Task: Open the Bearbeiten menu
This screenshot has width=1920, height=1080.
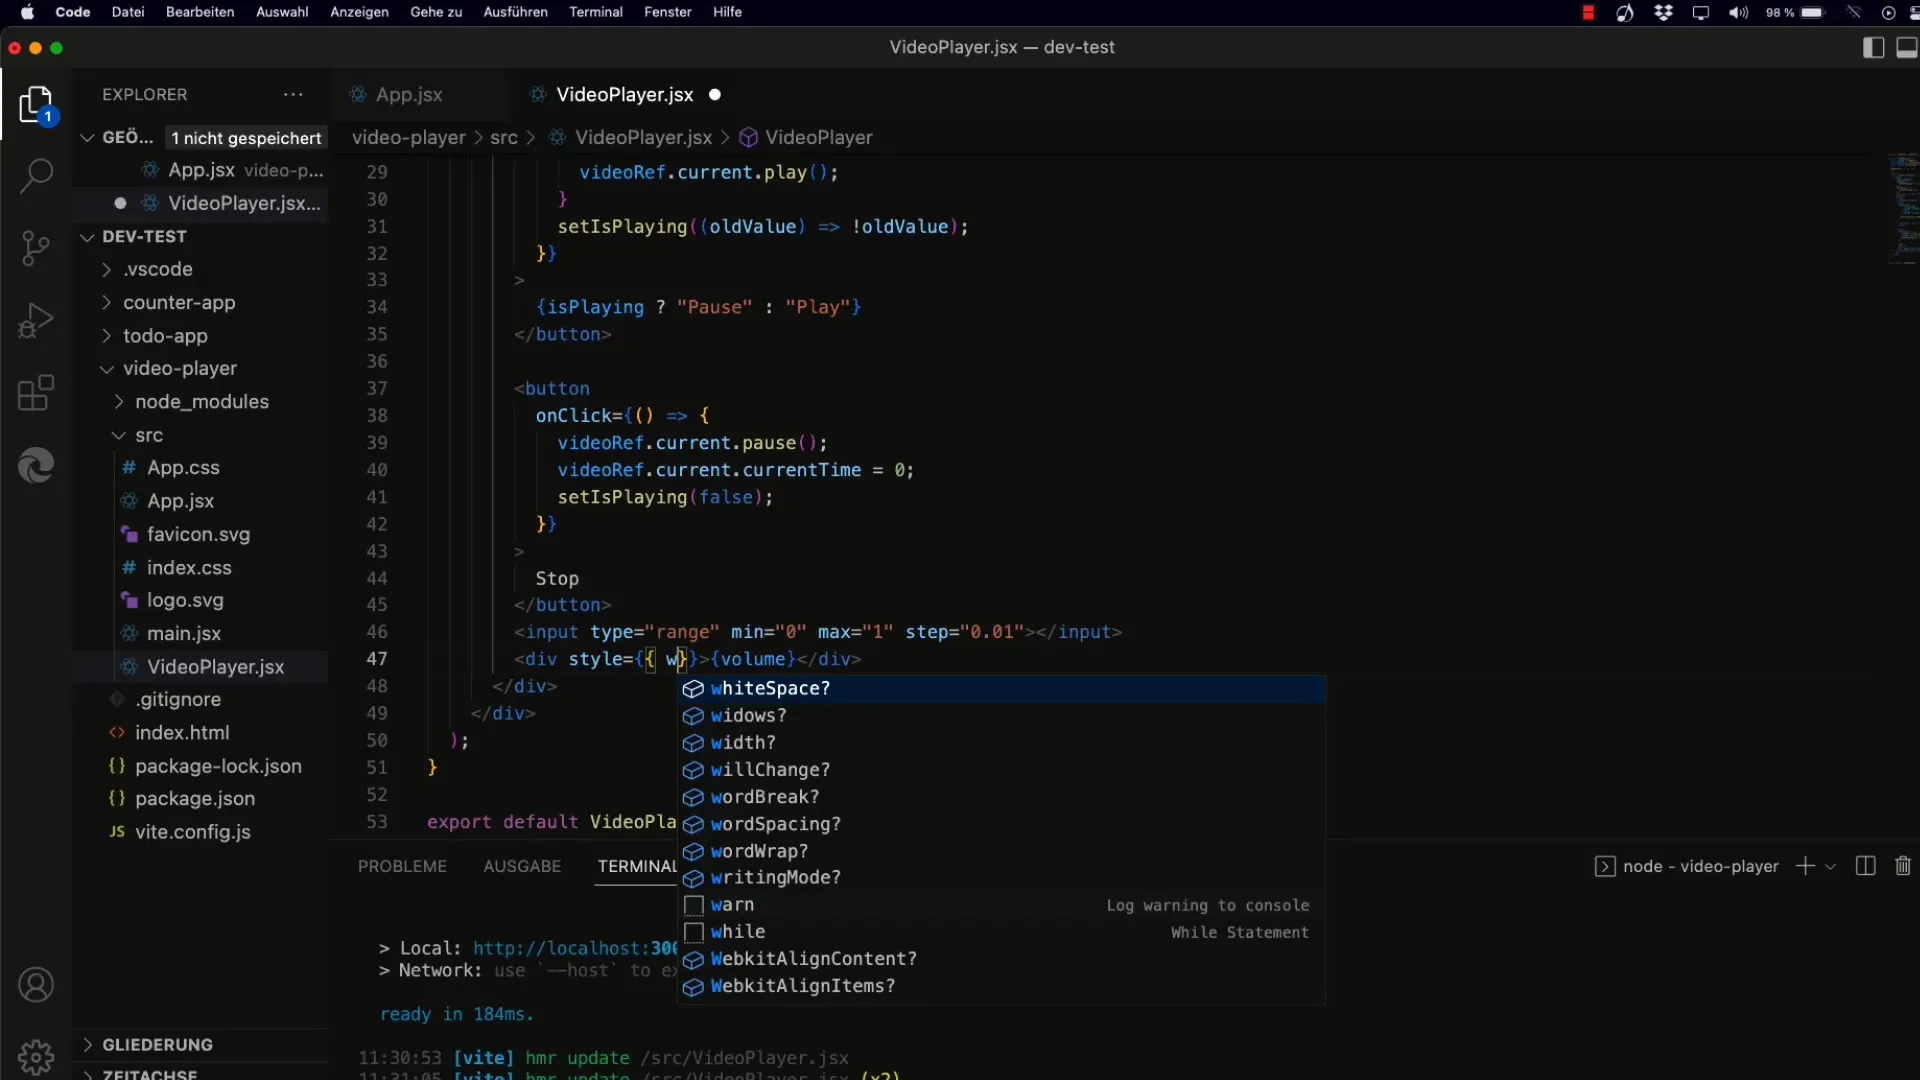Action: pos(200,12)
